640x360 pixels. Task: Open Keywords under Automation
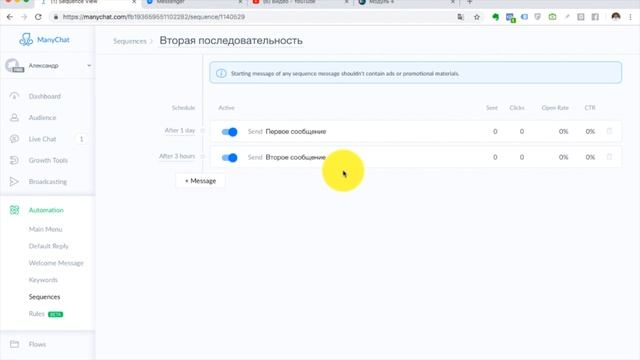tap(43, 280)
